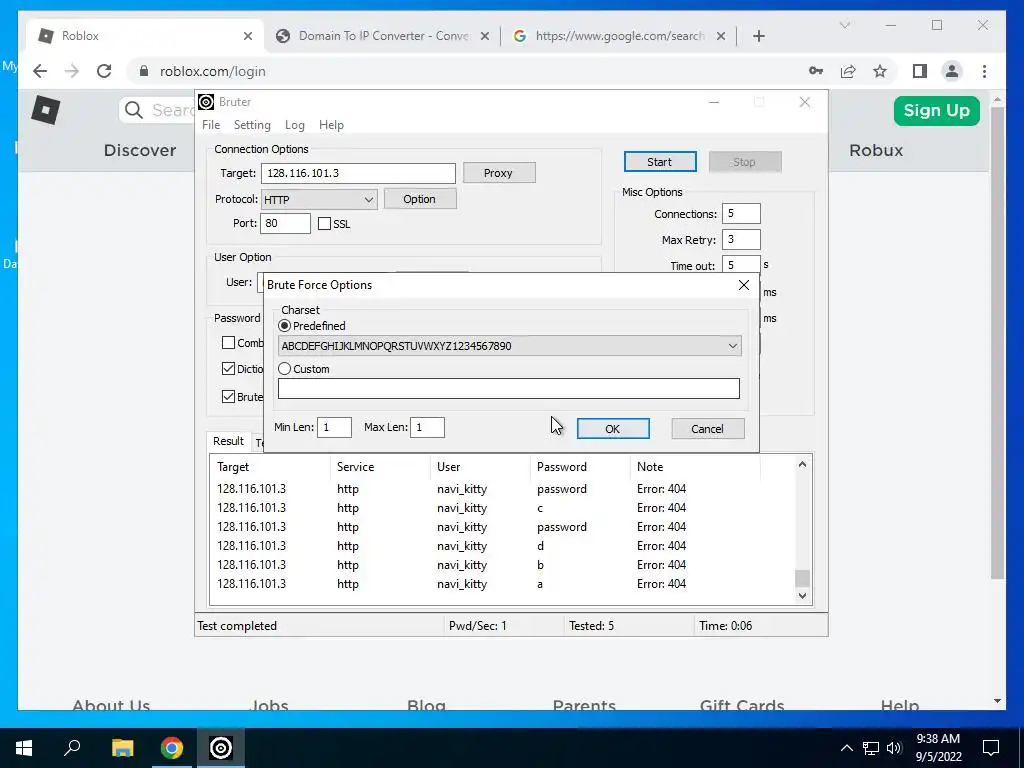Select the result row with password "d"
Image resolution: width=1024 pixels, height=768 pixels.
pyautogui.click(x=502, y=545)
